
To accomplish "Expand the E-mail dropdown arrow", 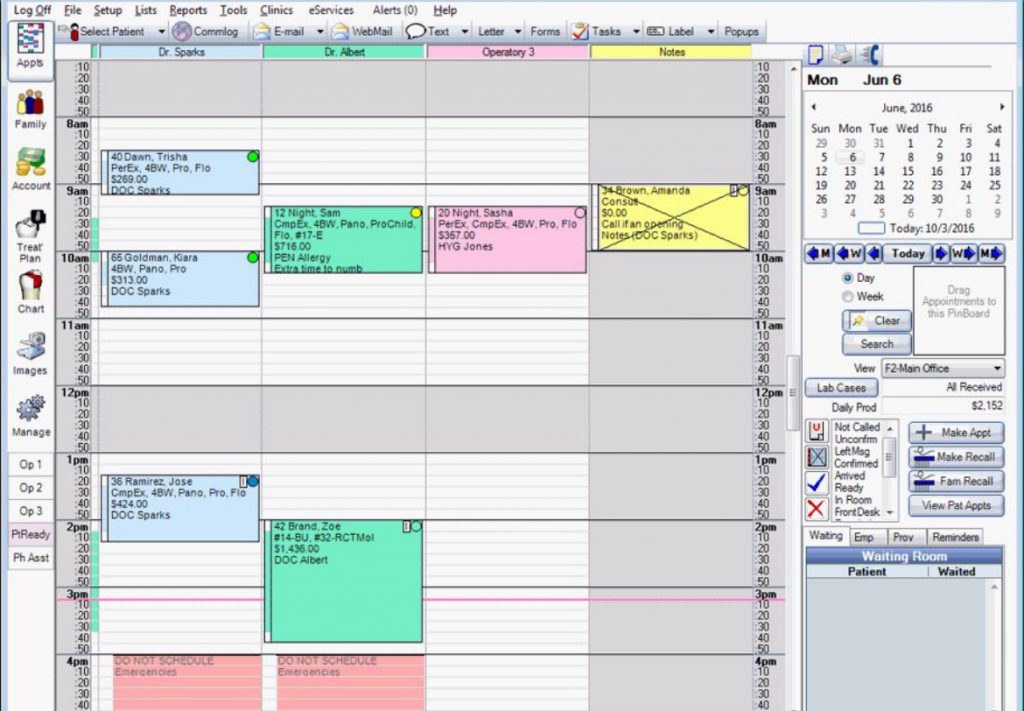I will coord(320,31).
